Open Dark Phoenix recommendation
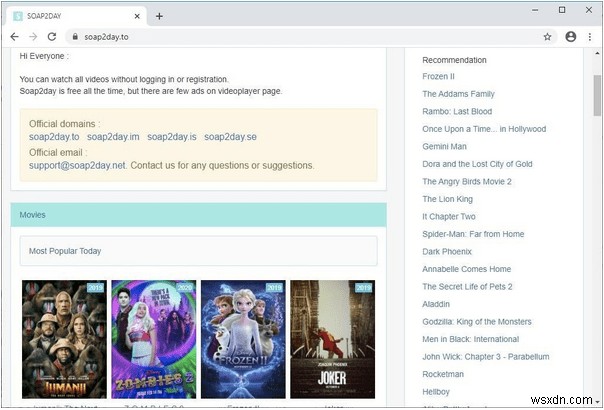This screenshot has width=604, height=410. [x=447, y=252]
